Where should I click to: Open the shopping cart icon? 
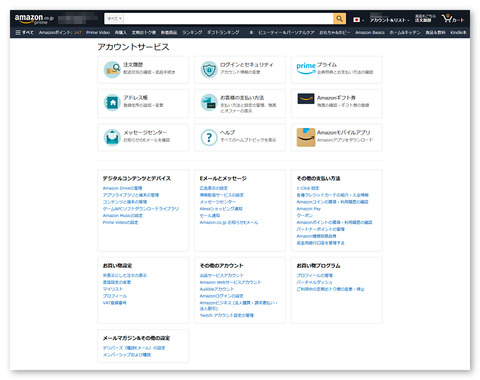(x=453, y=19)
